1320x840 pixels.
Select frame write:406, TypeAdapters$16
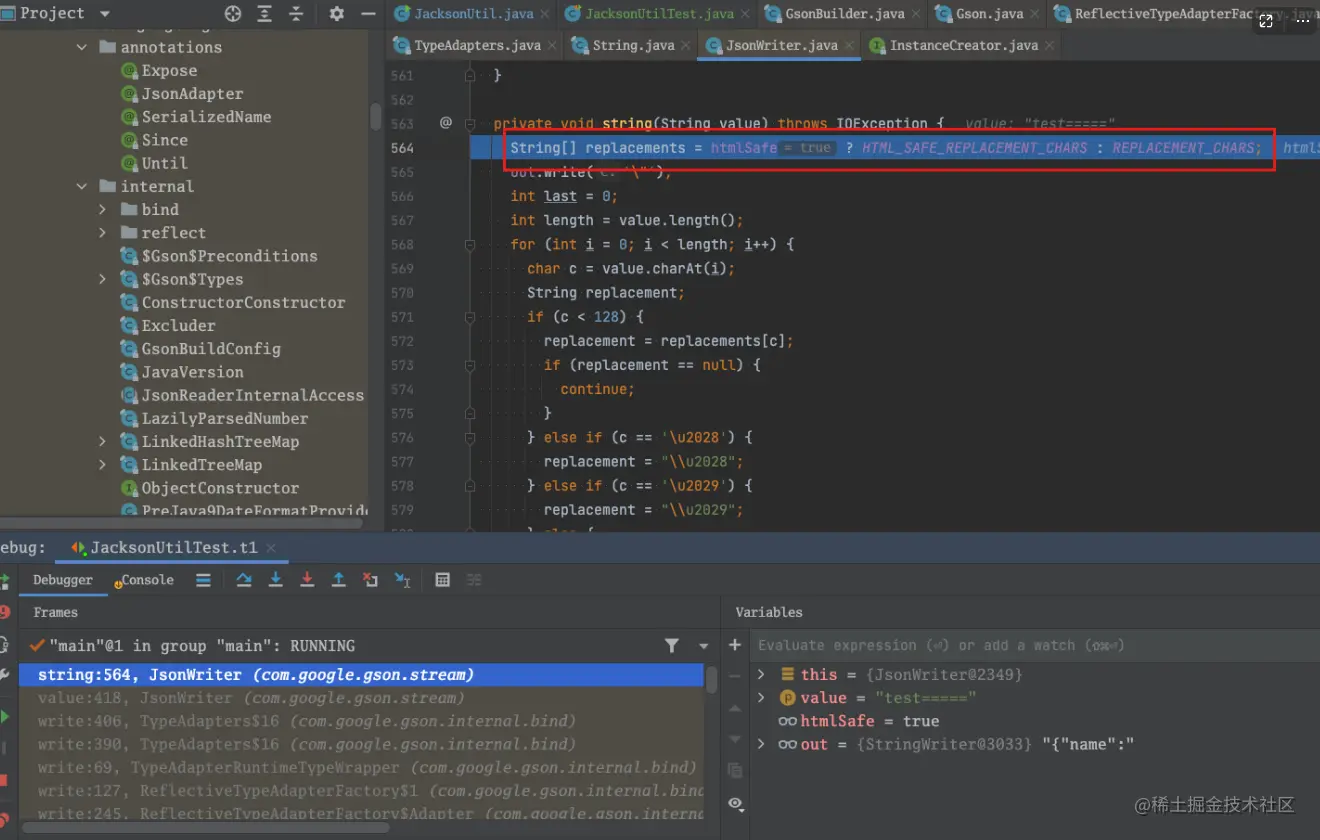tap(361, 721)
